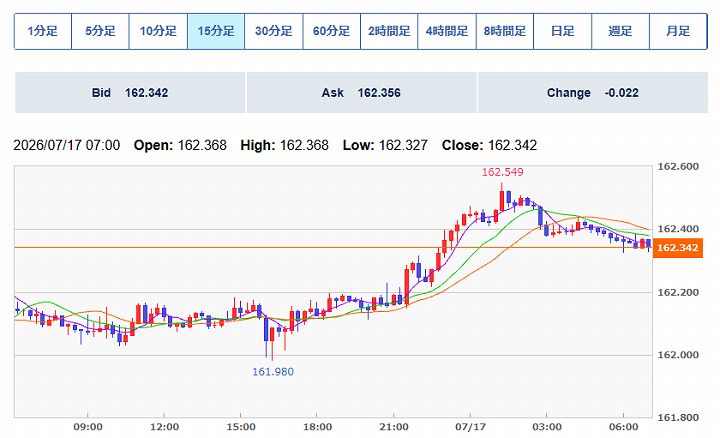Click the 07/17 date axis label
Screen dimensions: 720x438
coord(470,427)
